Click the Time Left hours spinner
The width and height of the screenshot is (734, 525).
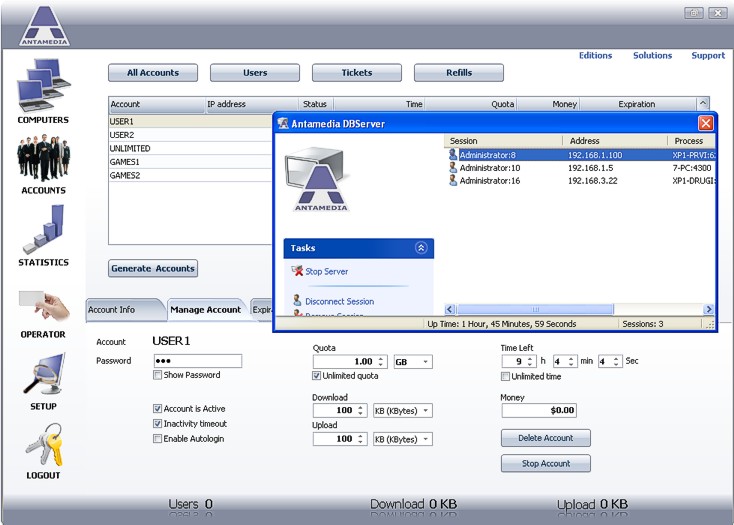[530, 361]
